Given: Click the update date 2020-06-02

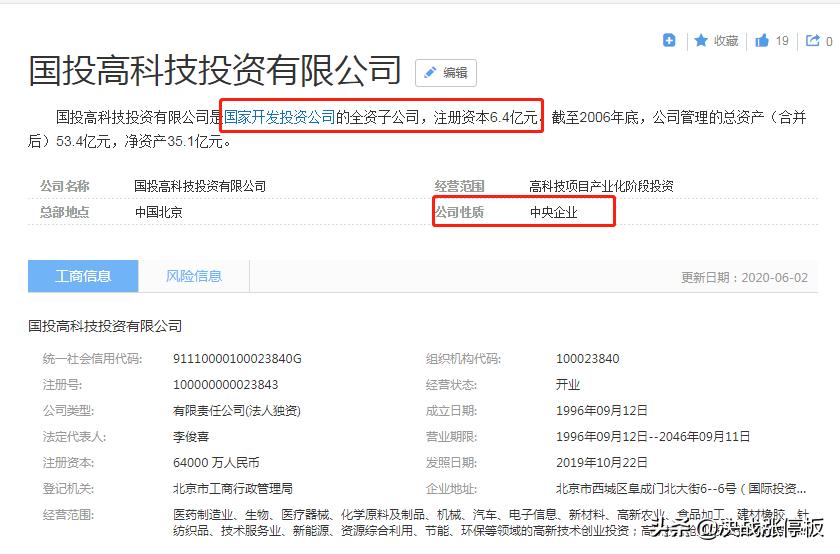Looking at the screenshot, I should 775,278.
